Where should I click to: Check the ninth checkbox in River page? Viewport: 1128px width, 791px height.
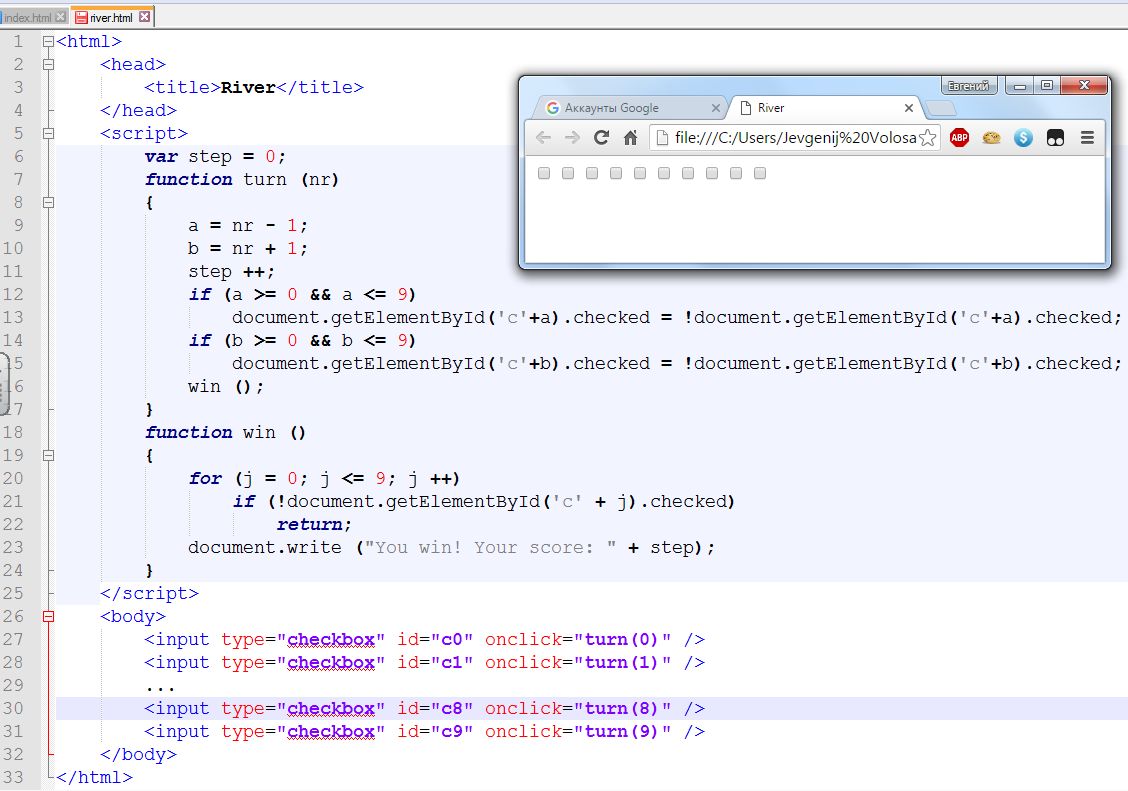(736, 173)
